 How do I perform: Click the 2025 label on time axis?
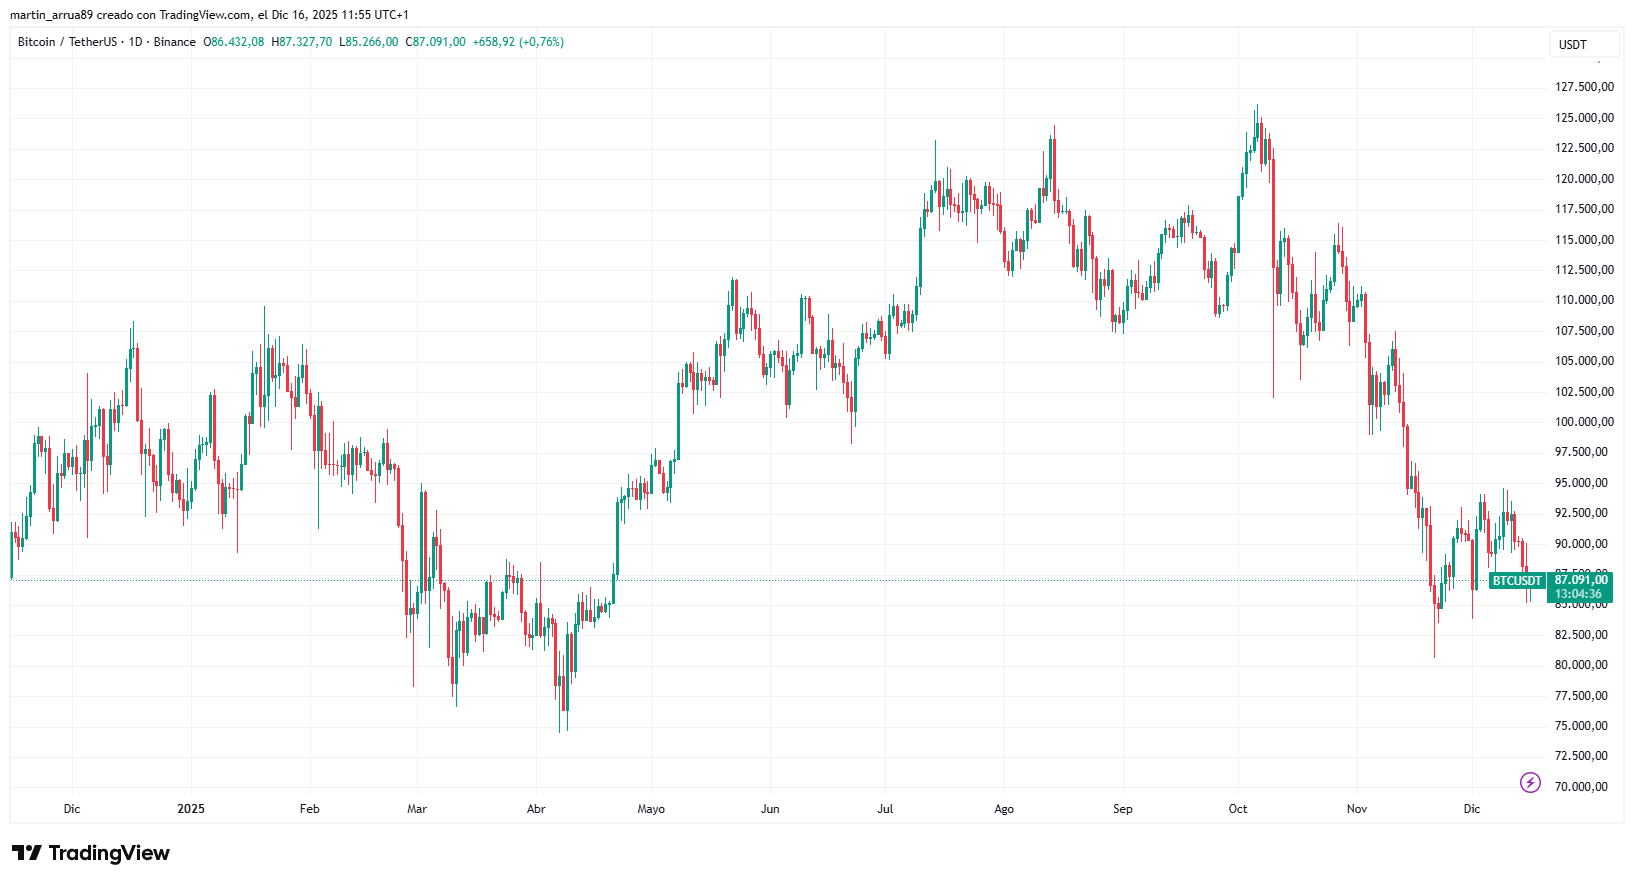tap(191, 809)
